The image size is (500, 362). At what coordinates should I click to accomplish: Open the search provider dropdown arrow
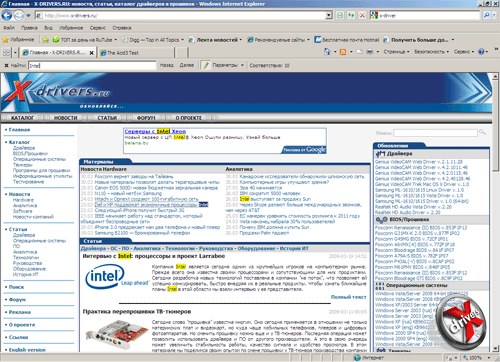(495, 15)
